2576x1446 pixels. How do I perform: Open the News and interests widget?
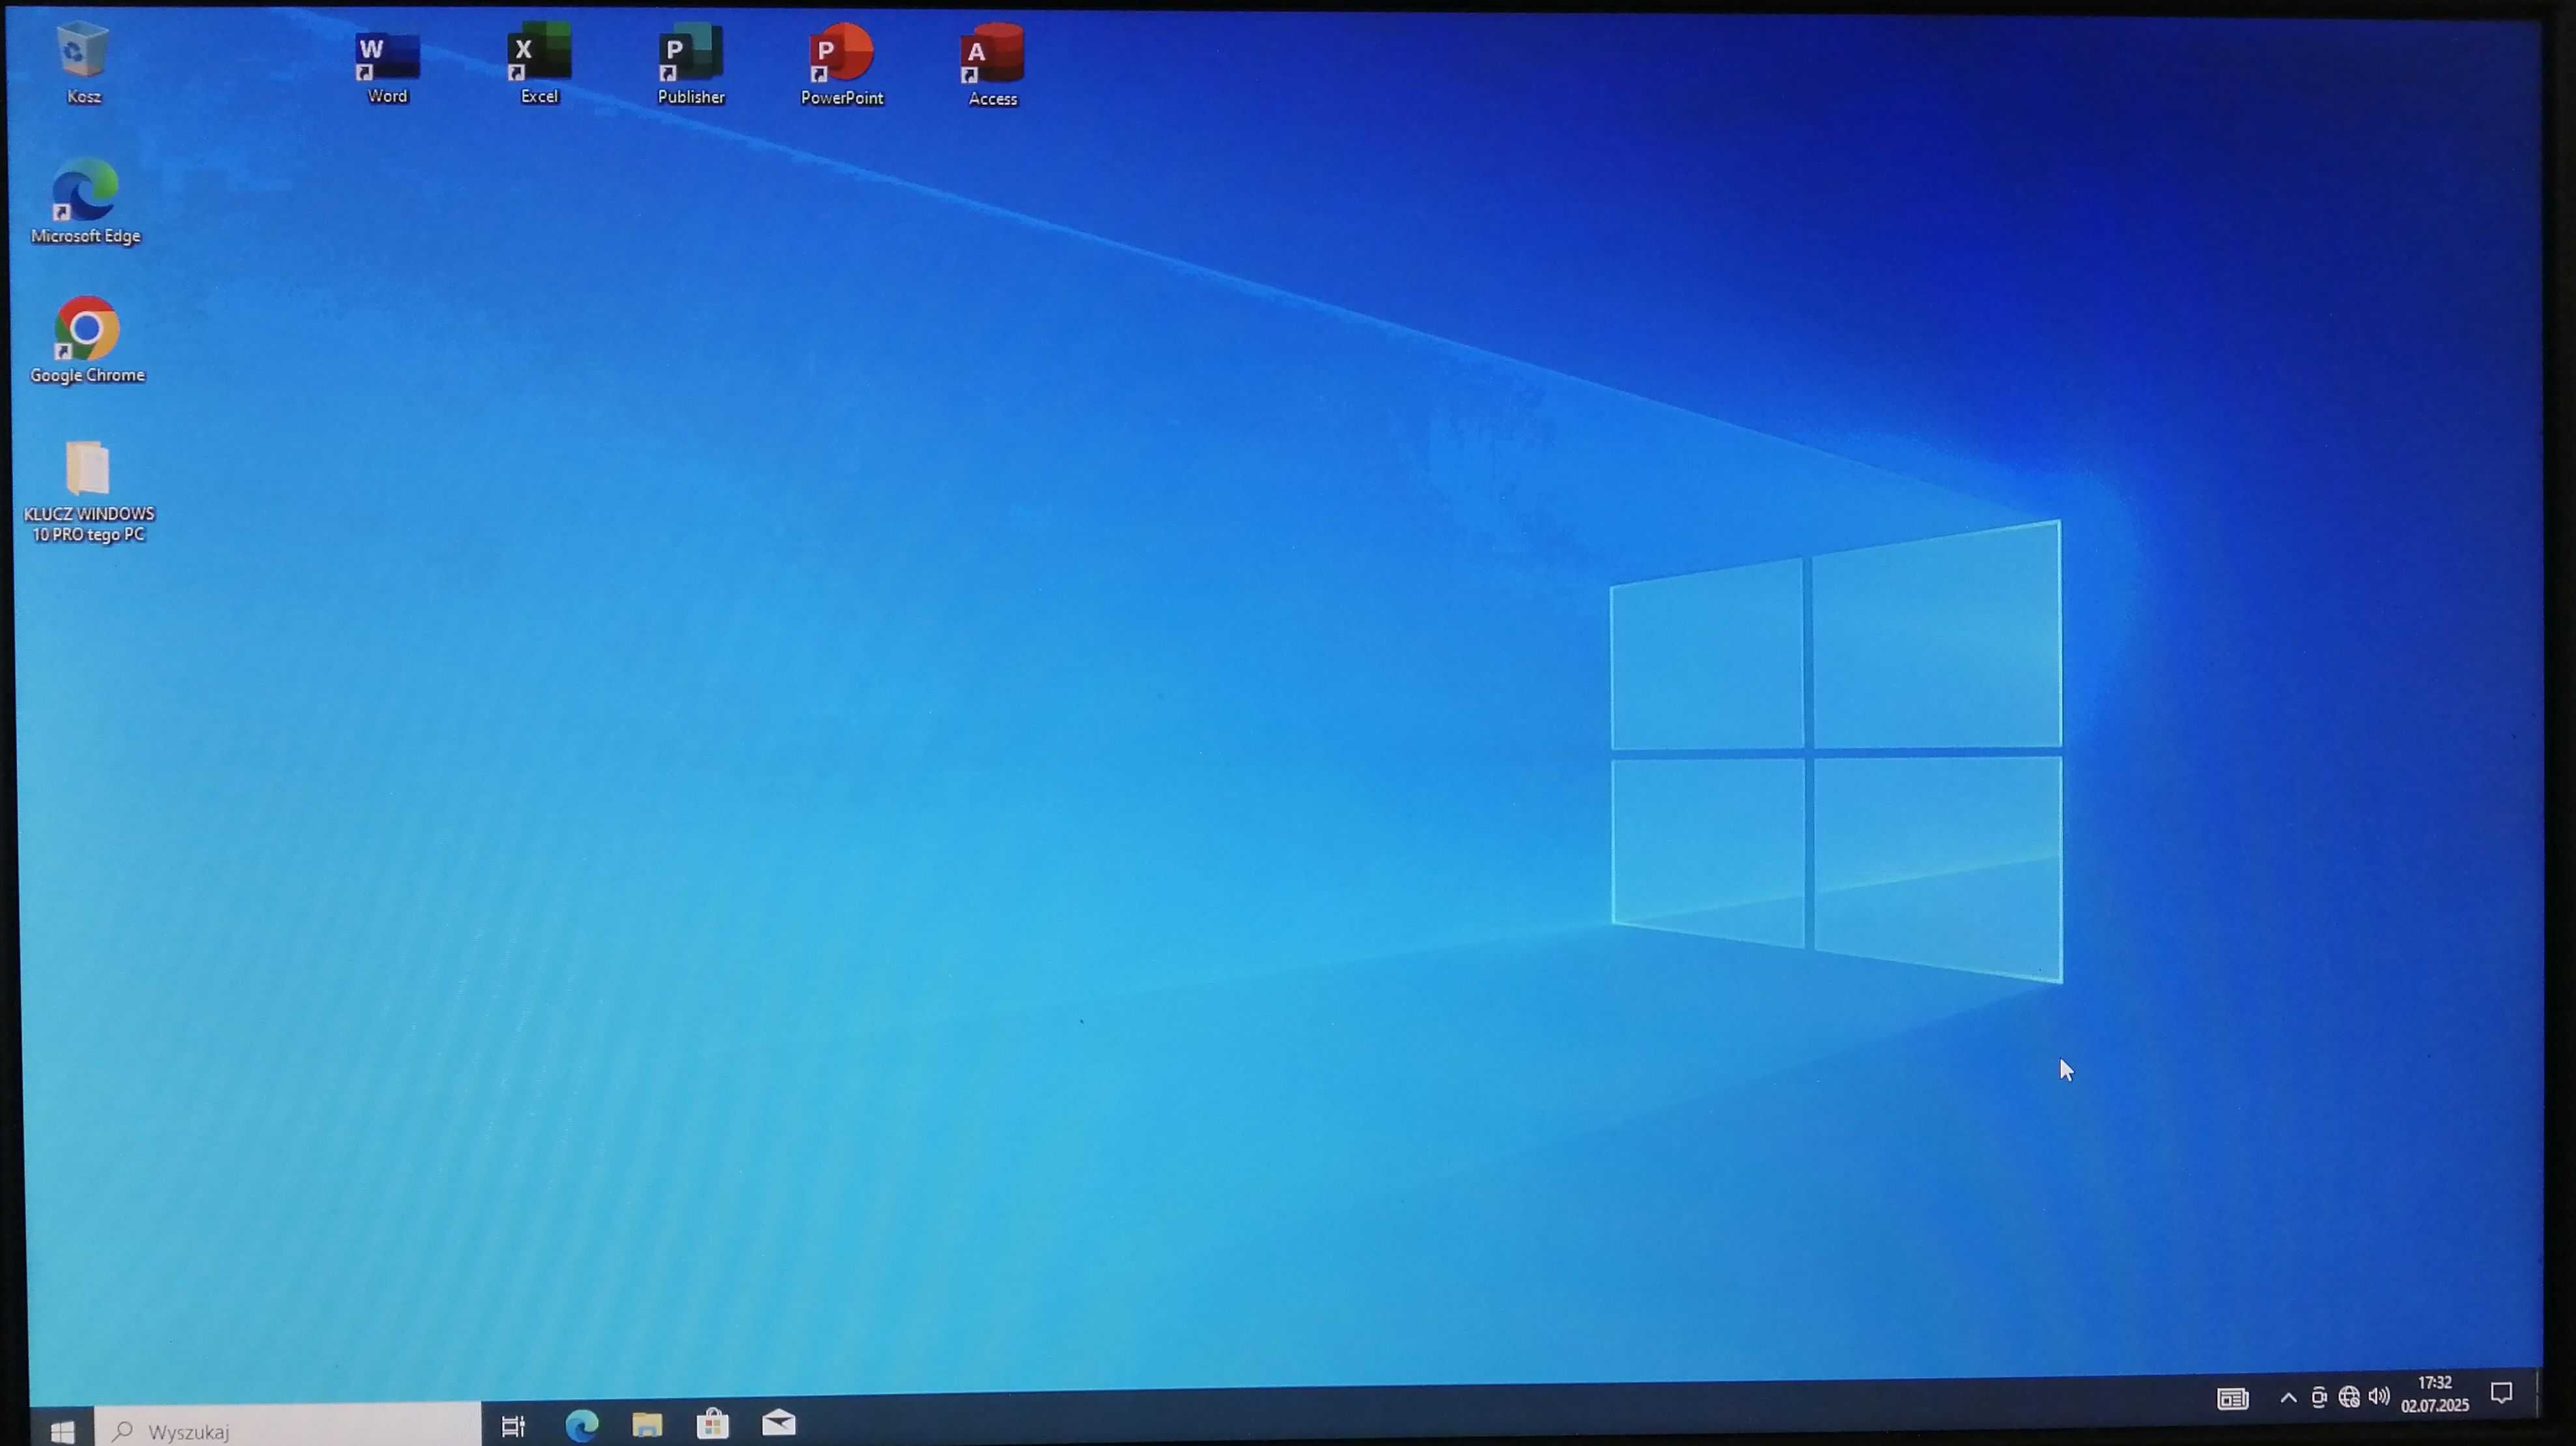(x=2232, y=1399)
